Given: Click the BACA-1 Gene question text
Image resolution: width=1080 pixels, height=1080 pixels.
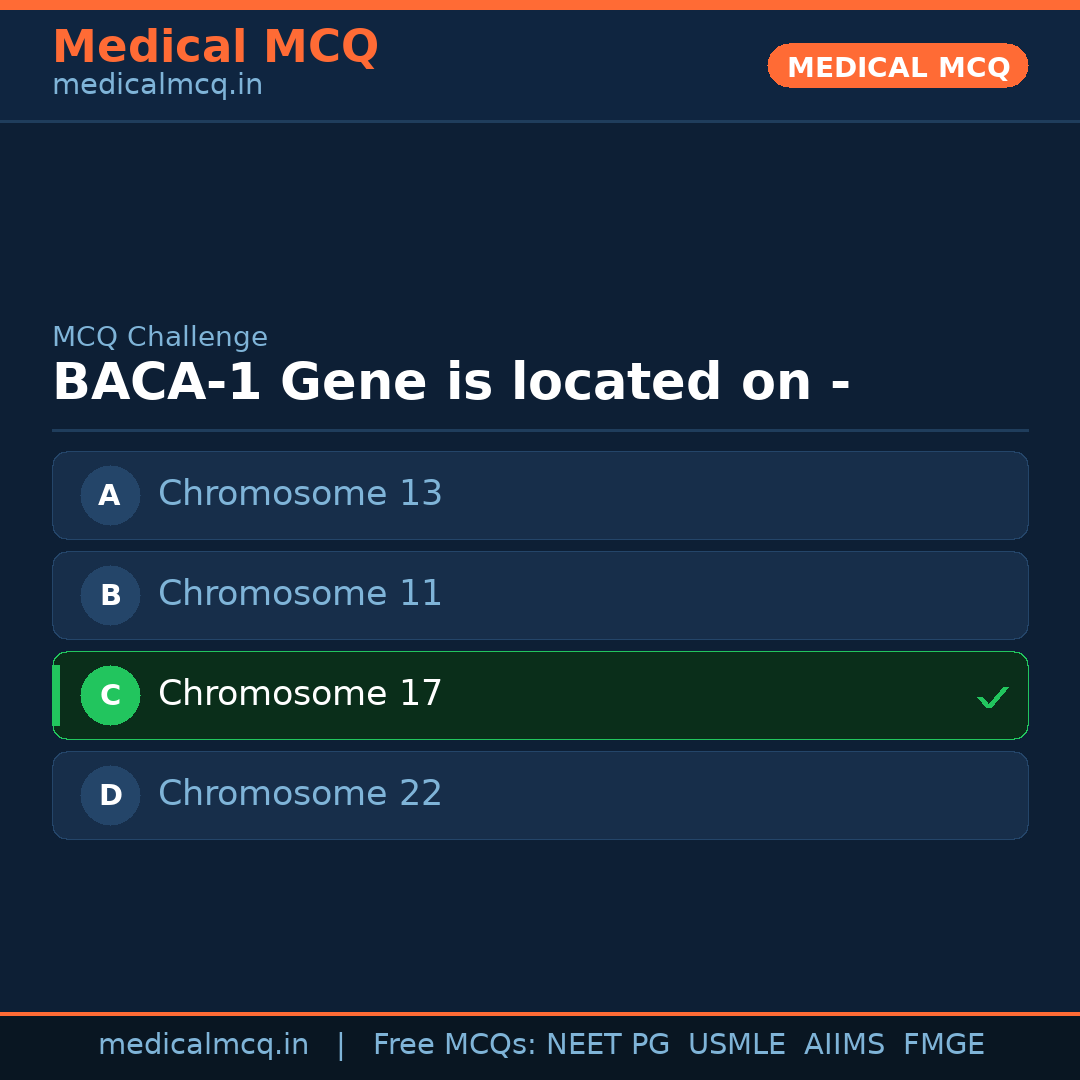Looking at the screenshot, I should (x=451, y=383).
